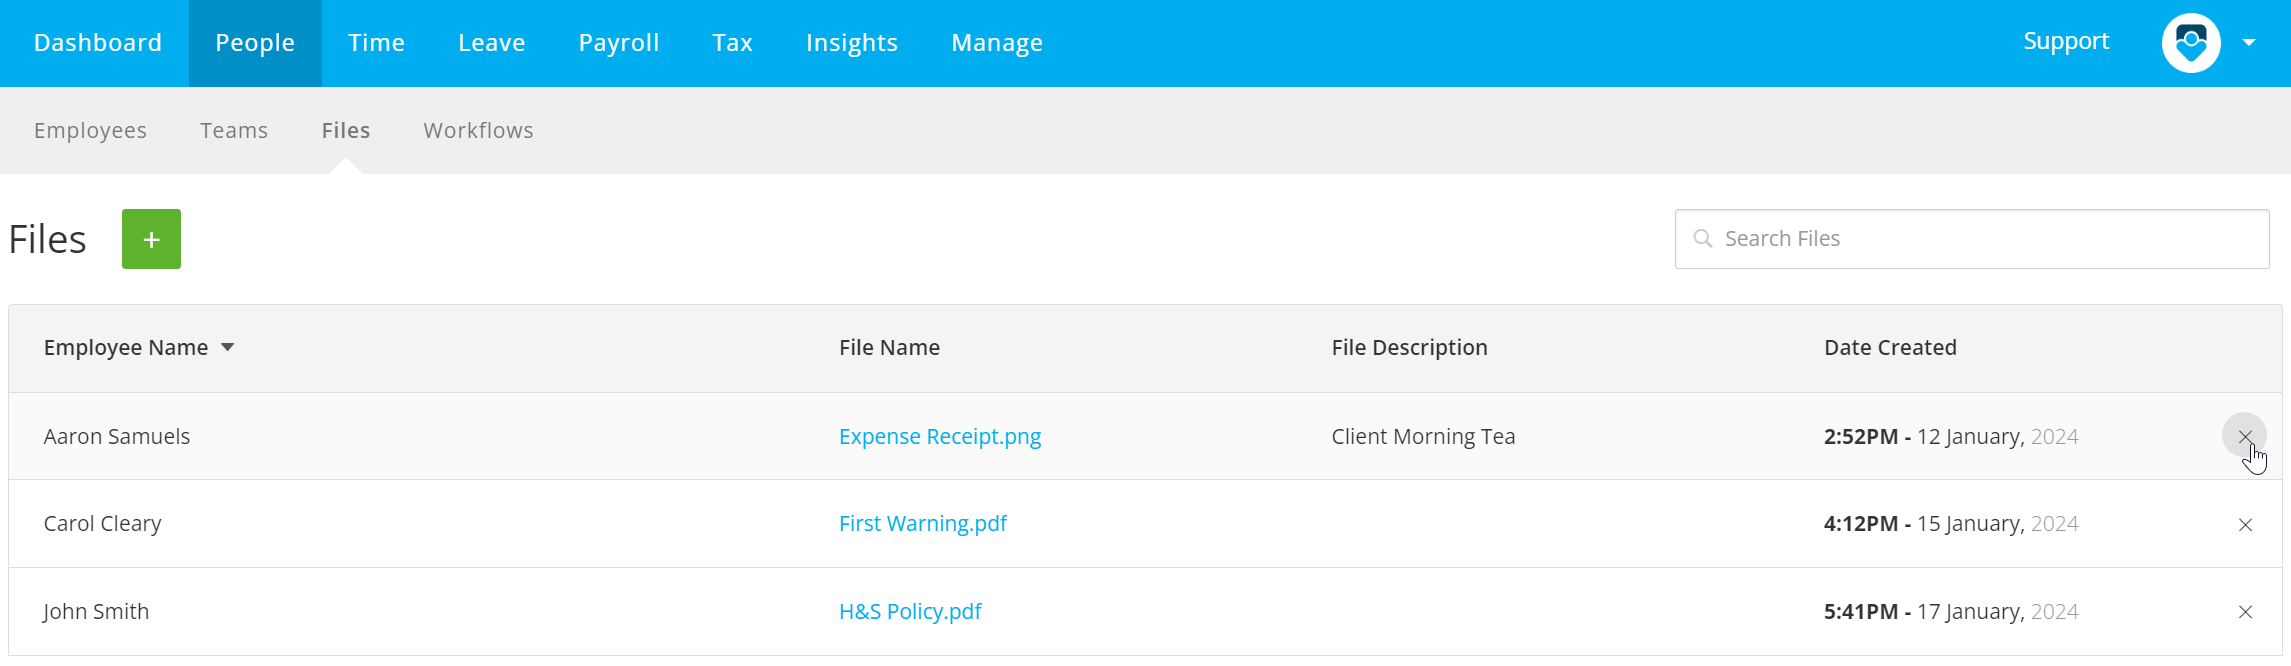
Task: Click the Date Created column header
Action: (x=1890, y=347)
